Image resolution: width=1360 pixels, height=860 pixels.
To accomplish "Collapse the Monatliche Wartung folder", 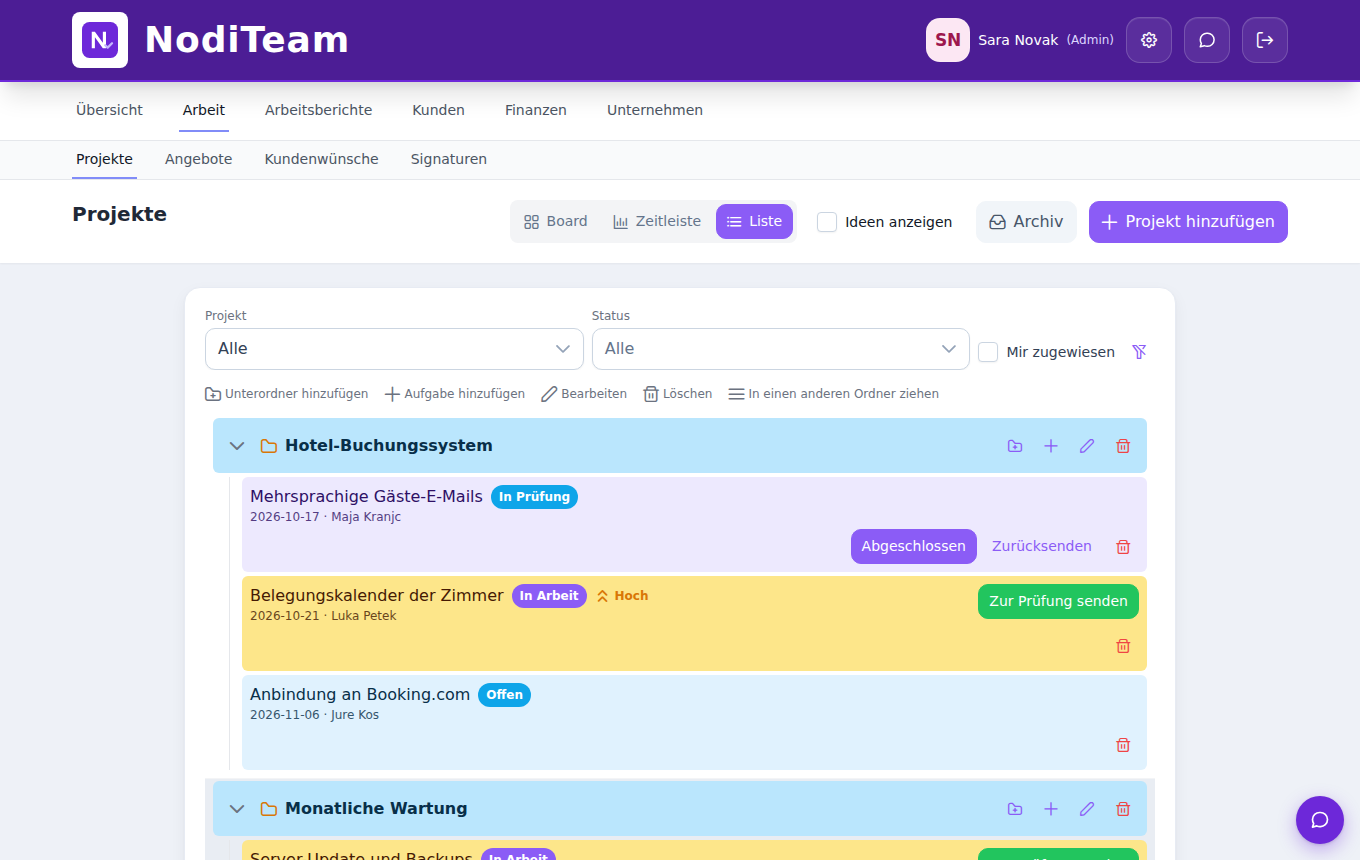I will (x=237, y=809).
